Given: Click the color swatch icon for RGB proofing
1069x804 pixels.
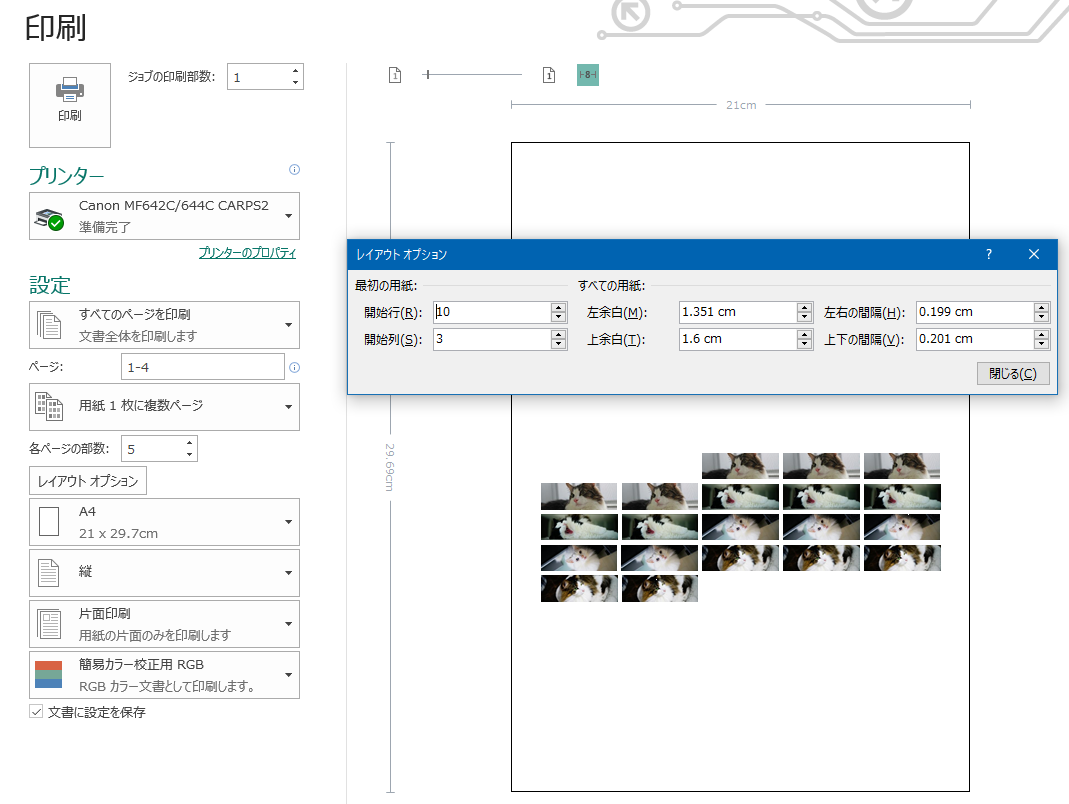Looking at the screenshot, I should pos(48,674).
